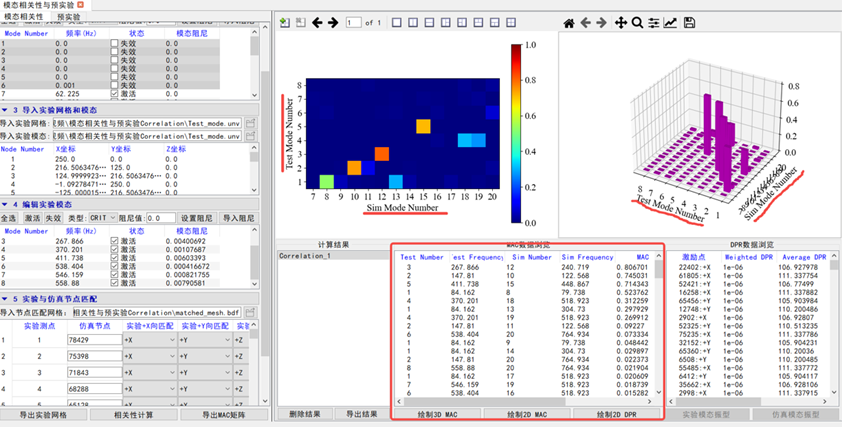The height and width of the screenshot is (427, 842).
Task: Uncheck 激活 for test mode 546.159 Hz
Action: coord(114,274)
